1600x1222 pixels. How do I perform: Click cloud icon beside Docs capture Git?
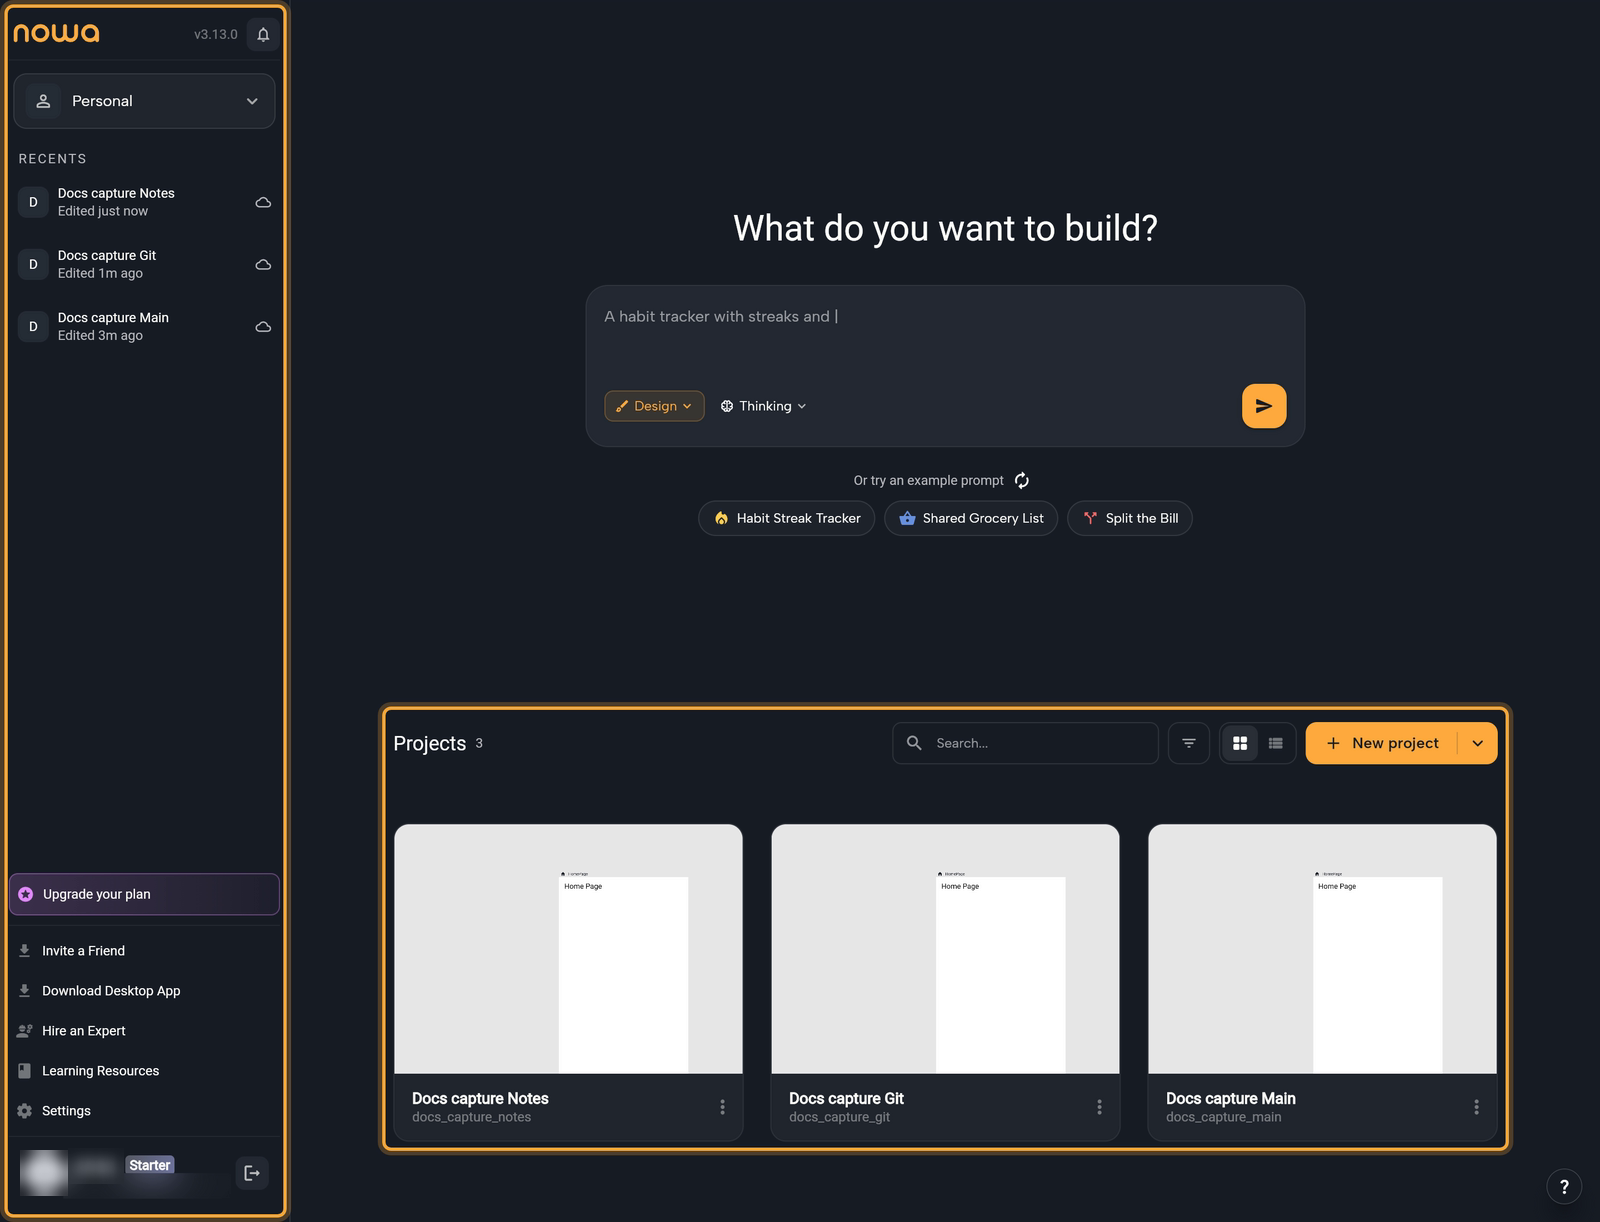coord(263,264)
